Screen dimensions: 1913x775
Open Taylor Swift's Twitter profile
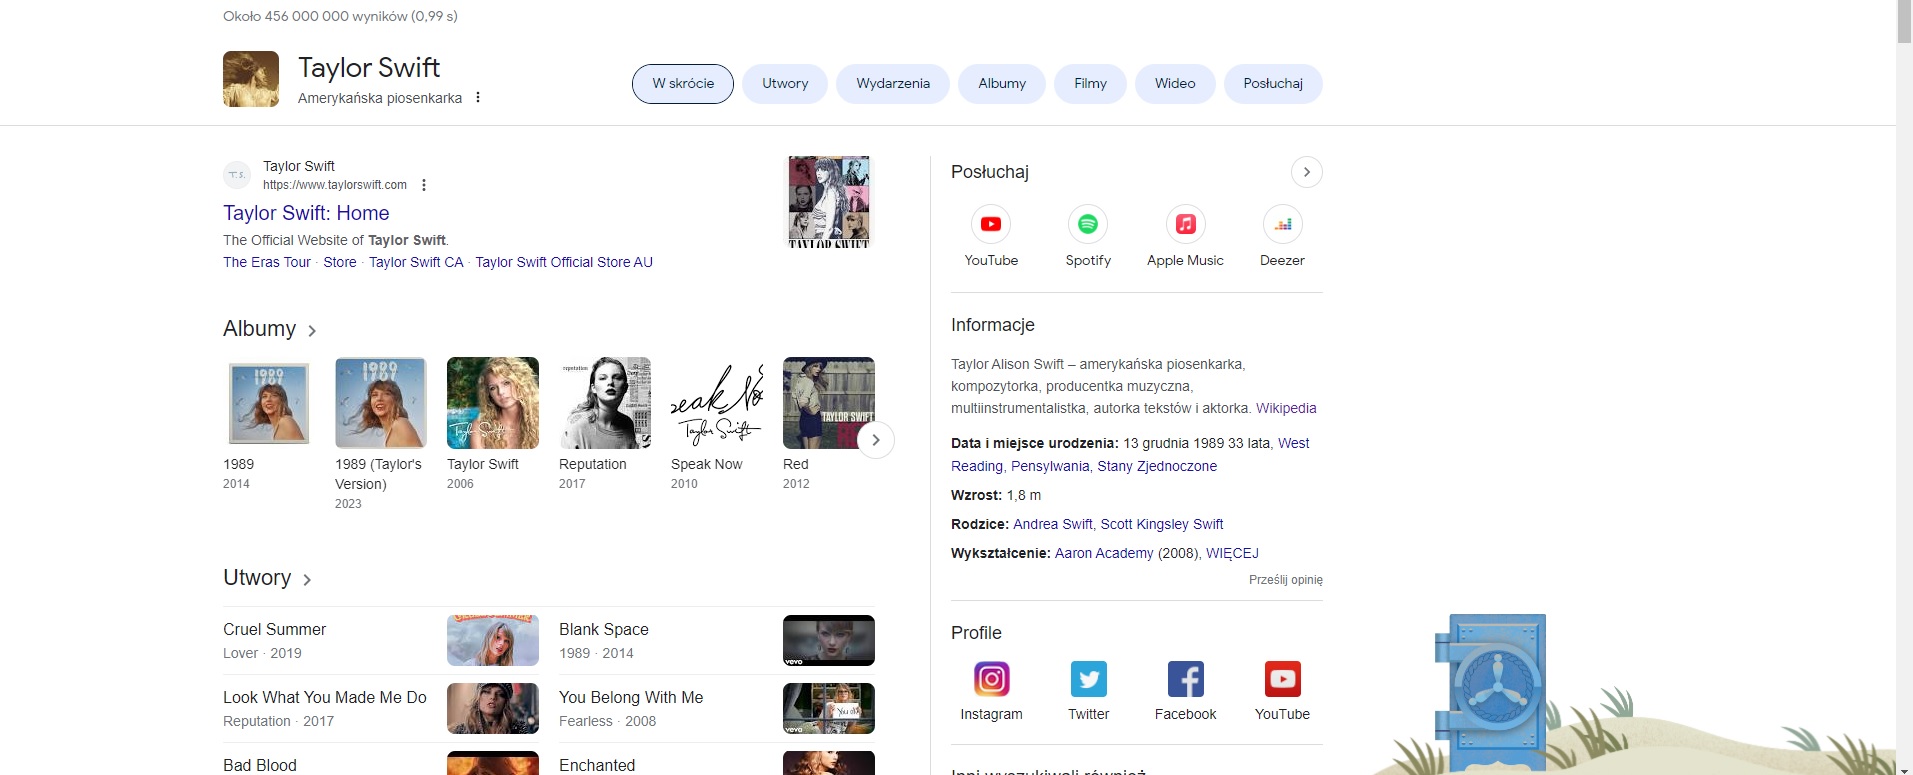[x=1088, y=691]
